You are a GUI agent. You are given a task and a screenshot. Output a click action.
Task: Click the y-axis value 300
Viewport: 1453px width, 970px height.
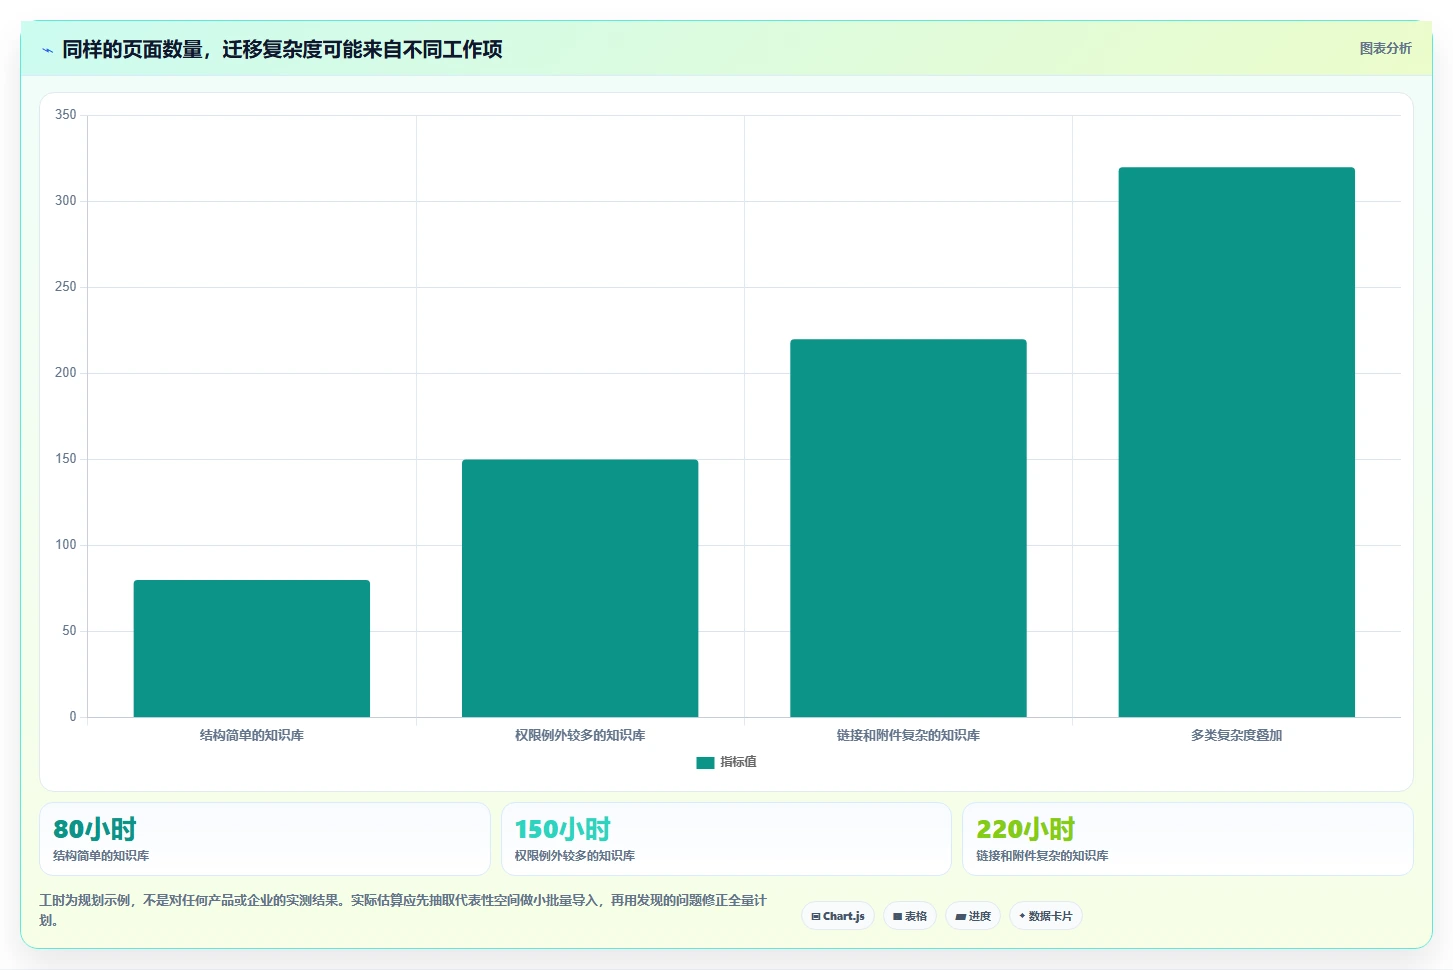click(66, 201)
